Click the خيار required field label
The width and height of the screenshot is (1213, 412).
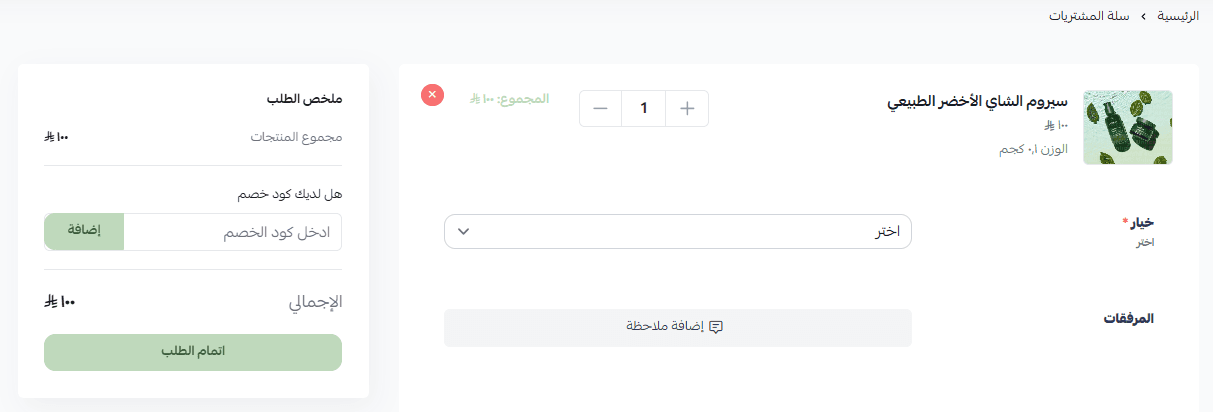pyautogui.click(x=1140, y=222)
